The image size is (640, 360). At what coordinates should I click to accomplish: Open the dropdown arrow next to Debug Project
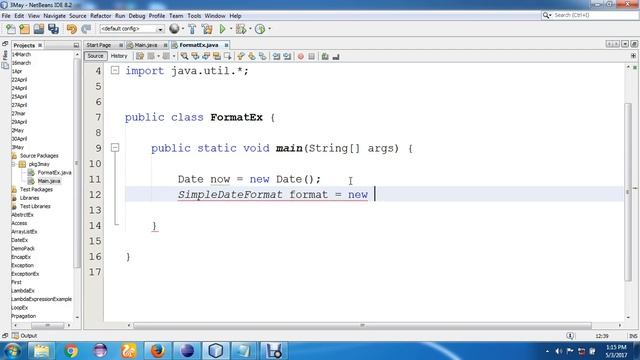click(x=250, y=29)
